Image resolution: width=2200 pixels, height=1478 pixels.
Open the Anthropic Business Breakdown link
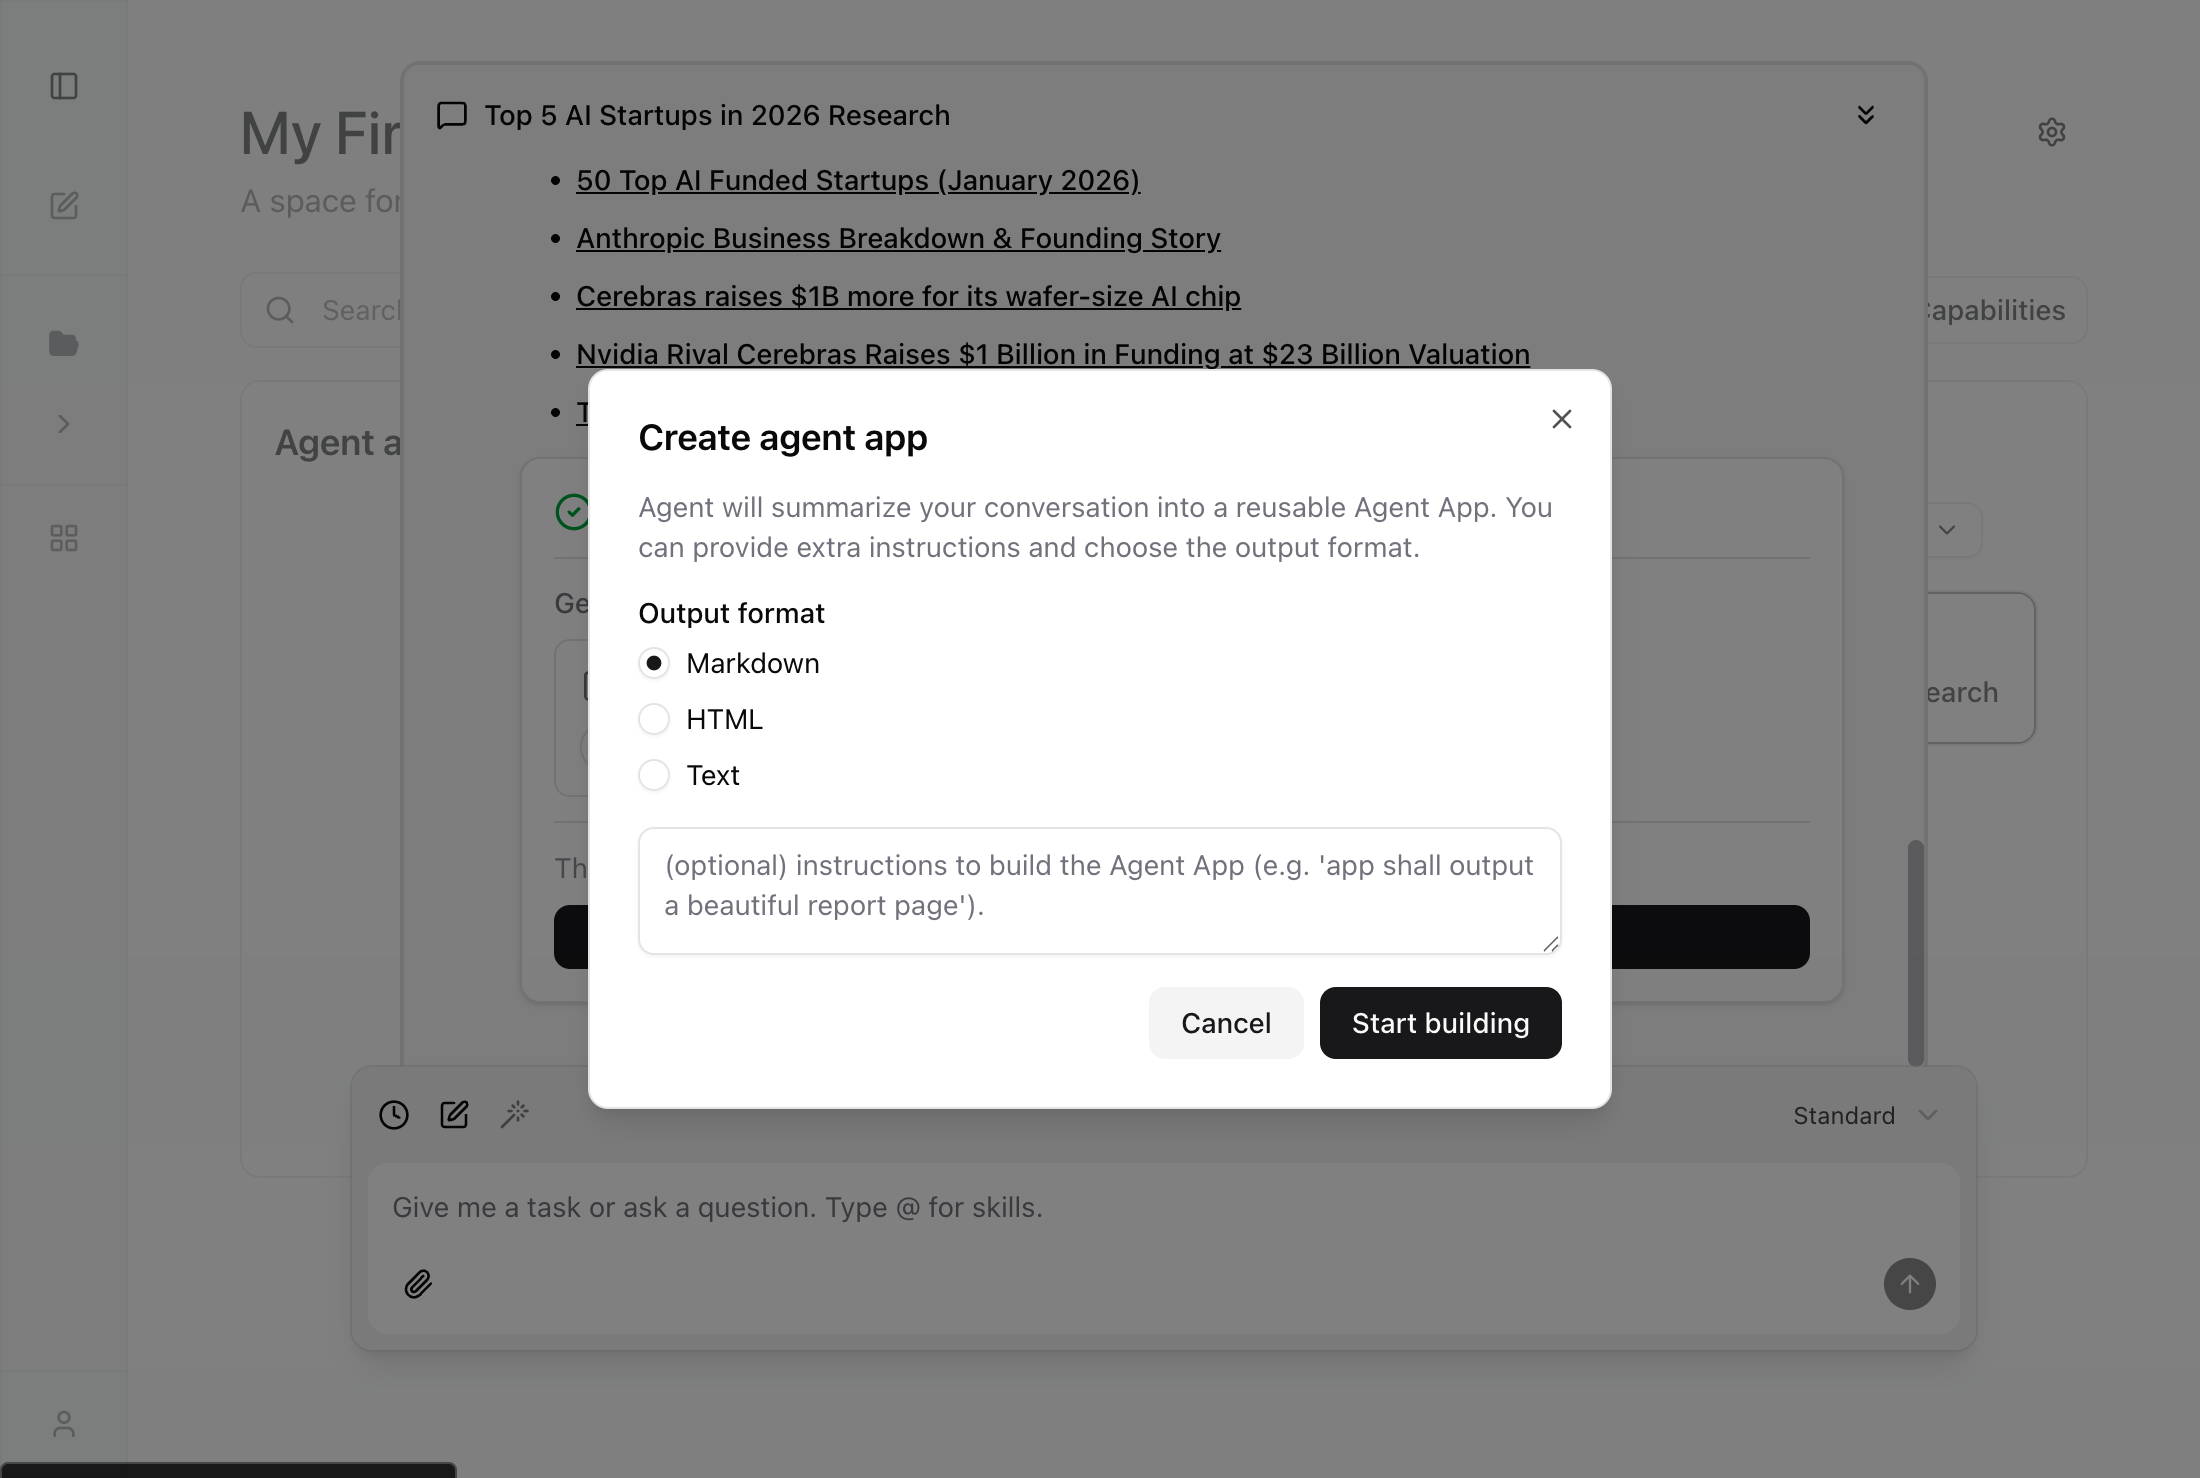(x=897, y=238)
